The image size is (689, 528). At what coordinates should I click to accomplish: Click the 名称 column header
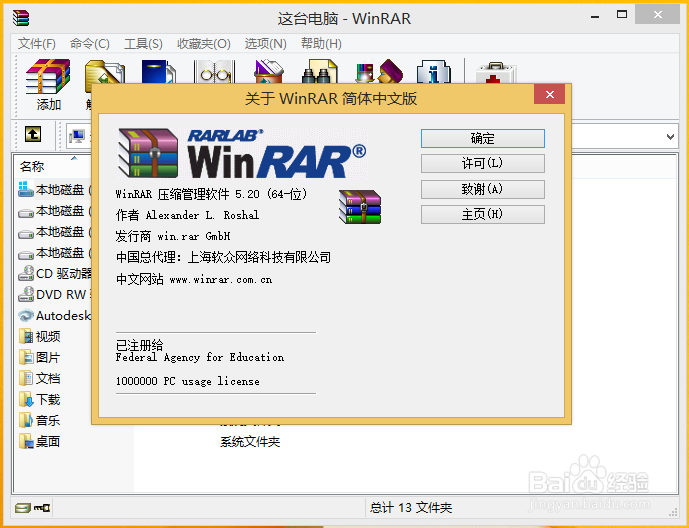pos(32,166)
